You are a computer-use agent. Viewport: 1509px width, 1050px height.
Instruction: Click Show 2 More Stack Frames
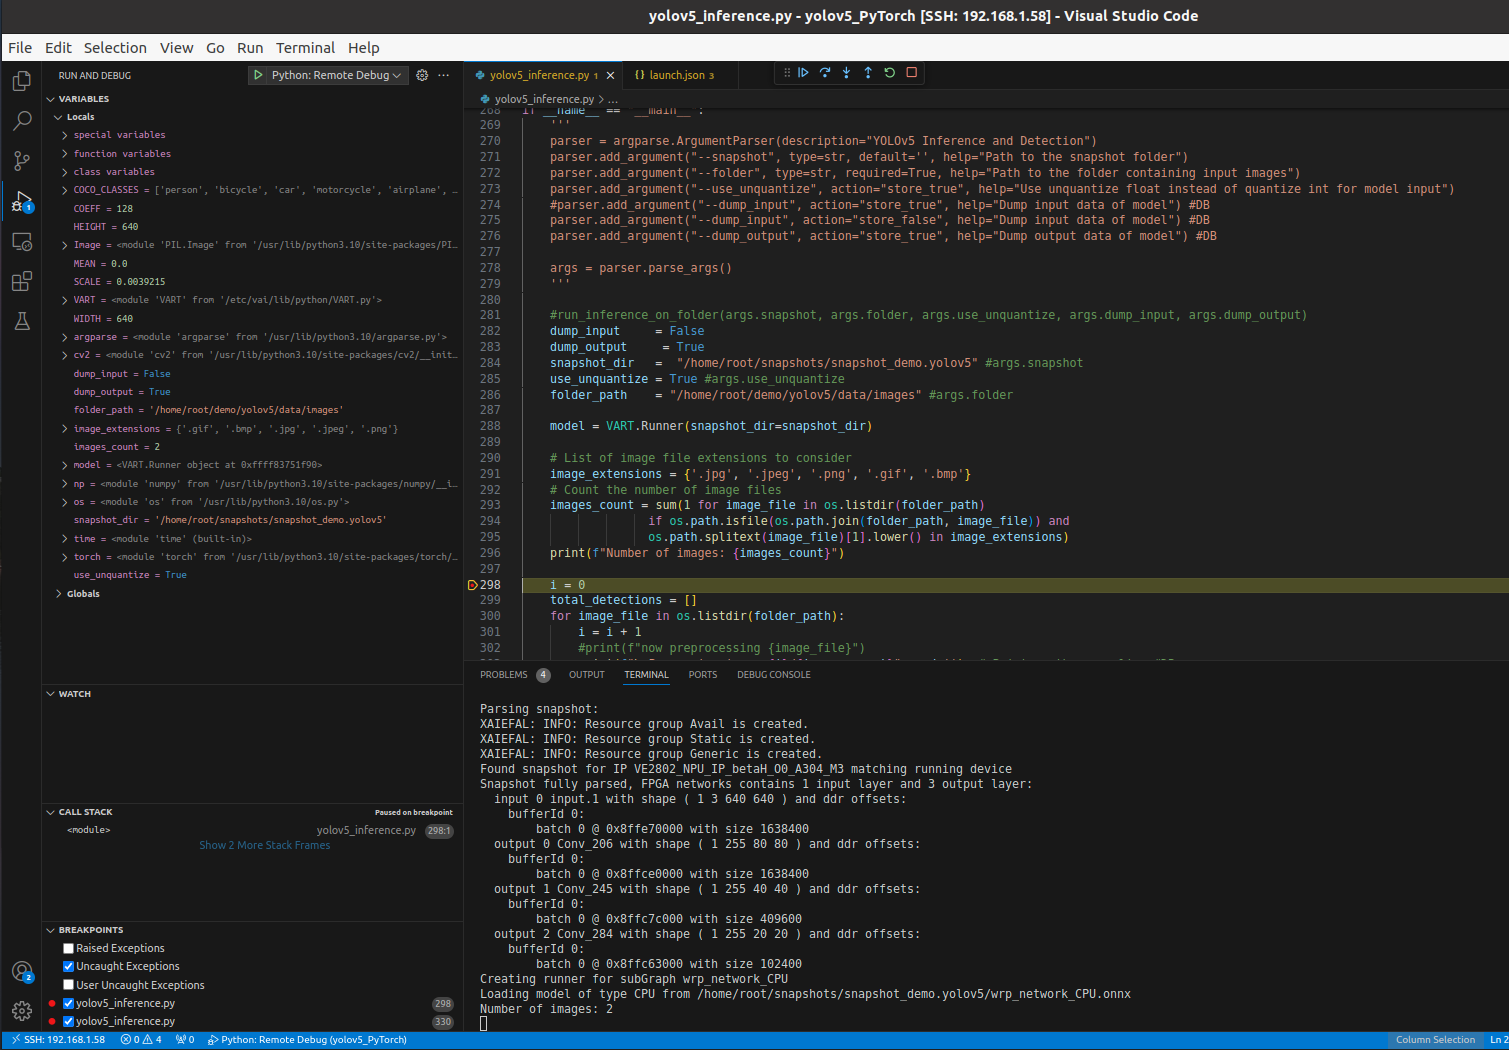(264, 845)
